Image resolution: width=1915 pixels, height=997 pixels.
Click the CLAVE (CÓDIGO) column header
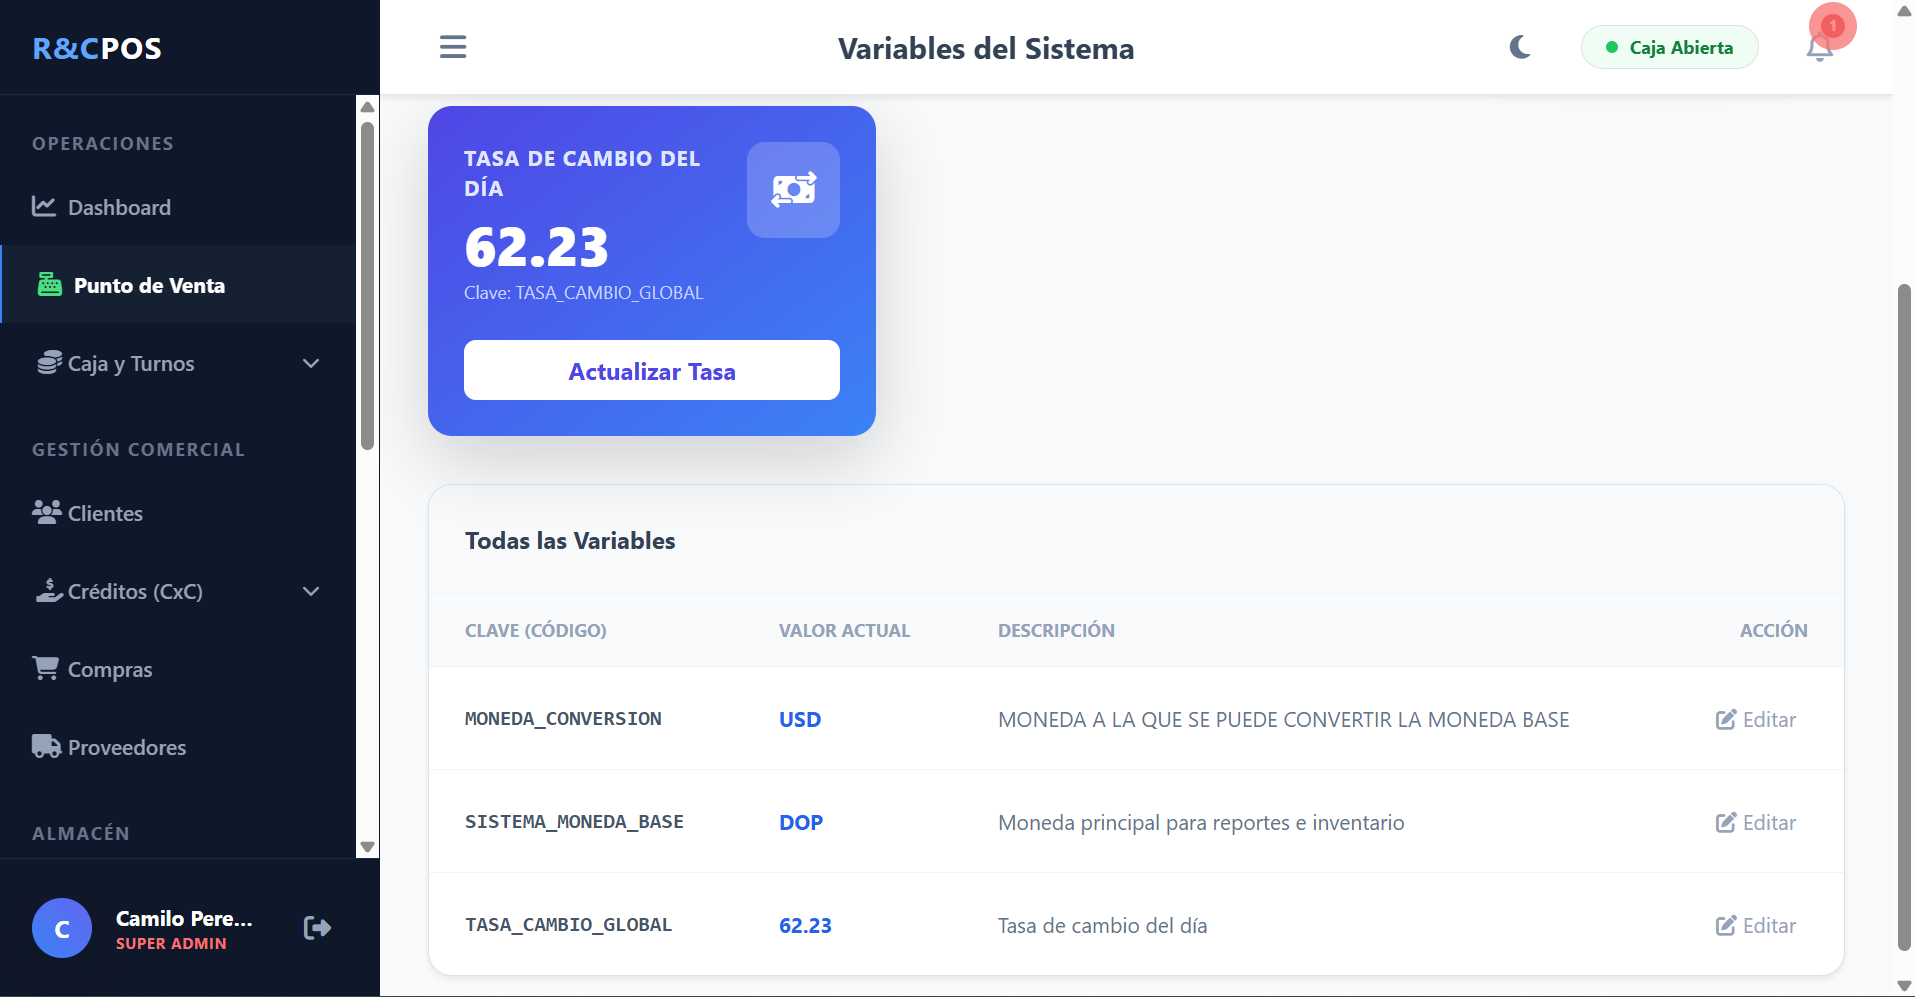point(536,630)
